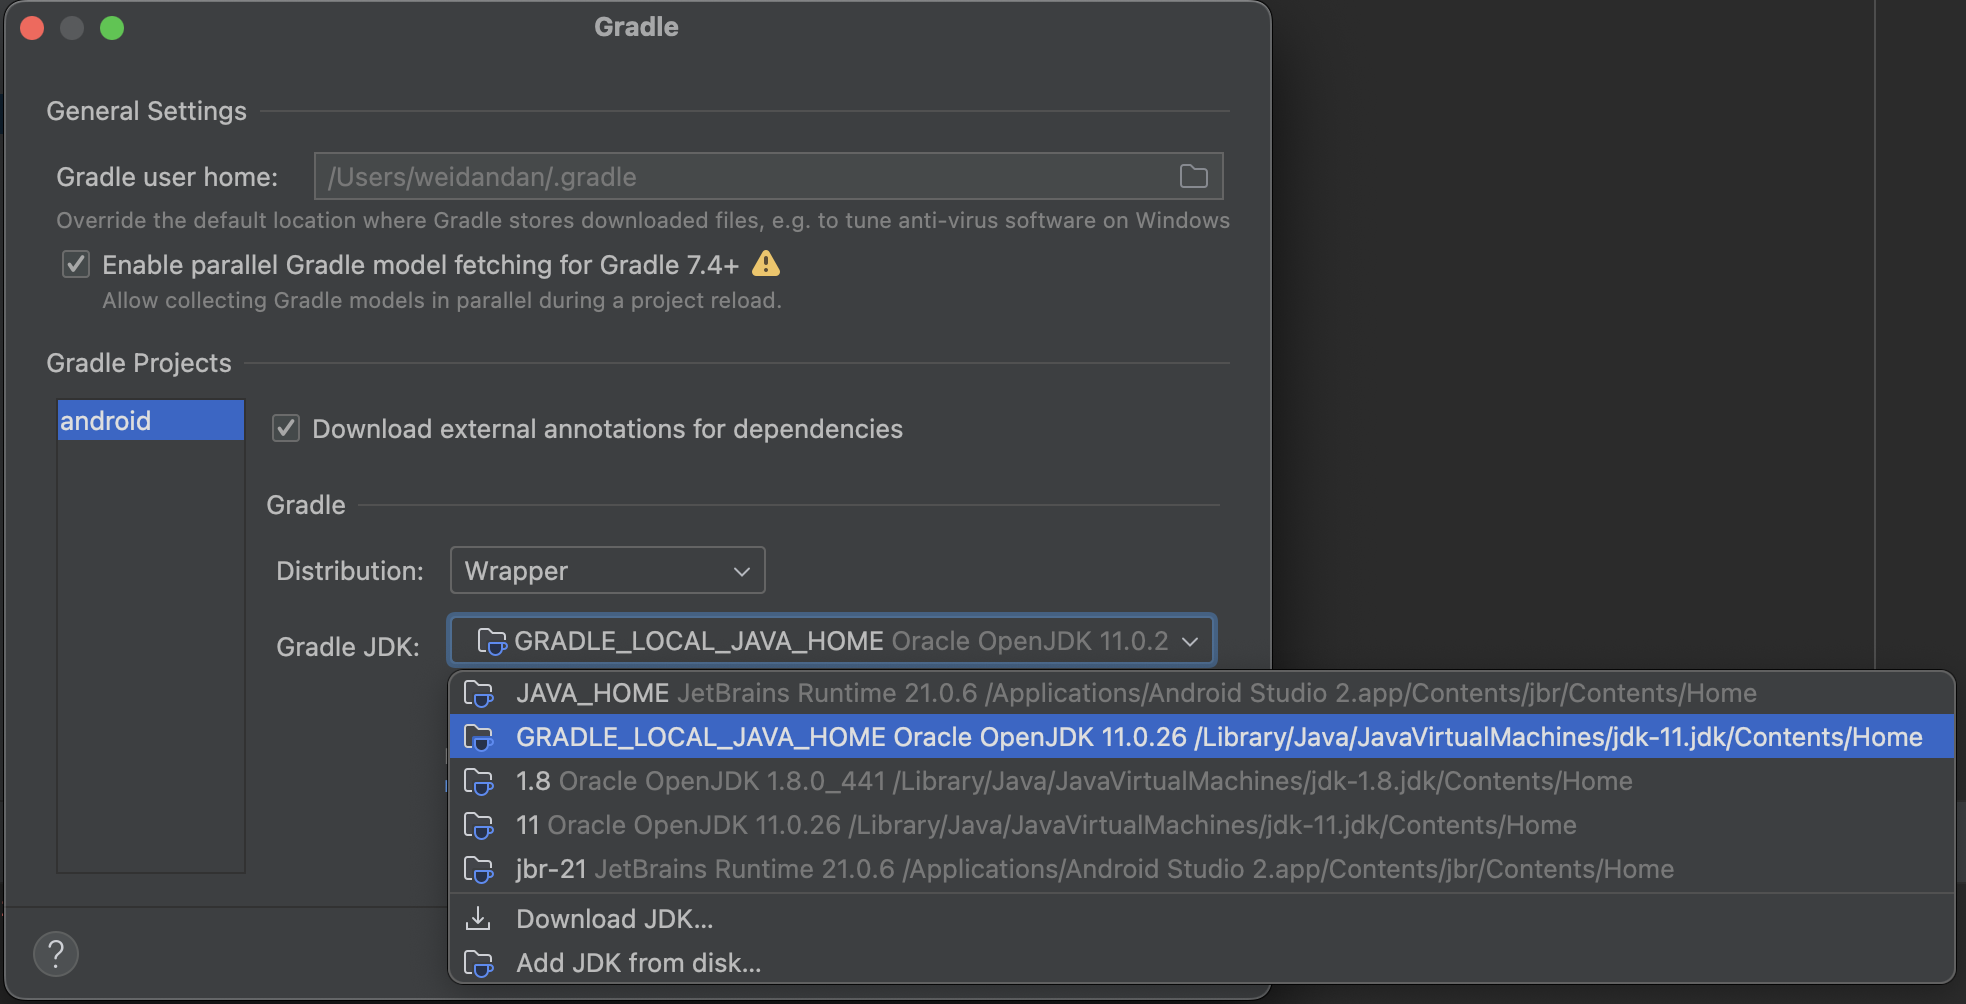Screen dimensions: 1966x1004
Task: Click the JDK icon of the highlighted GRADLE_LOCAL_JAVA_HOME row
Action: [x=479, y=738]
